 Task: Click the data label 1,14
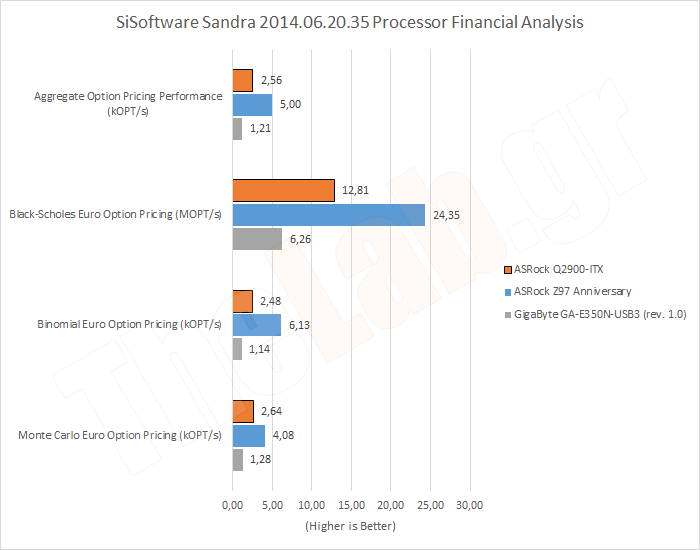(259, 349)
